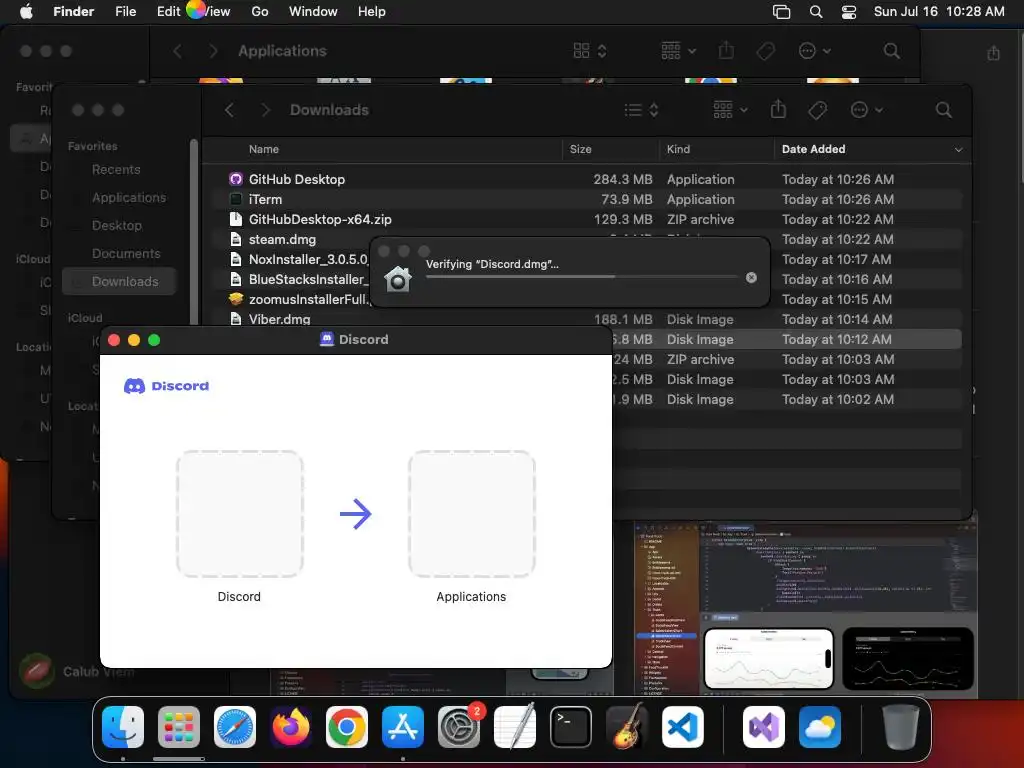Sort by the Kind column

coord(678,149)
